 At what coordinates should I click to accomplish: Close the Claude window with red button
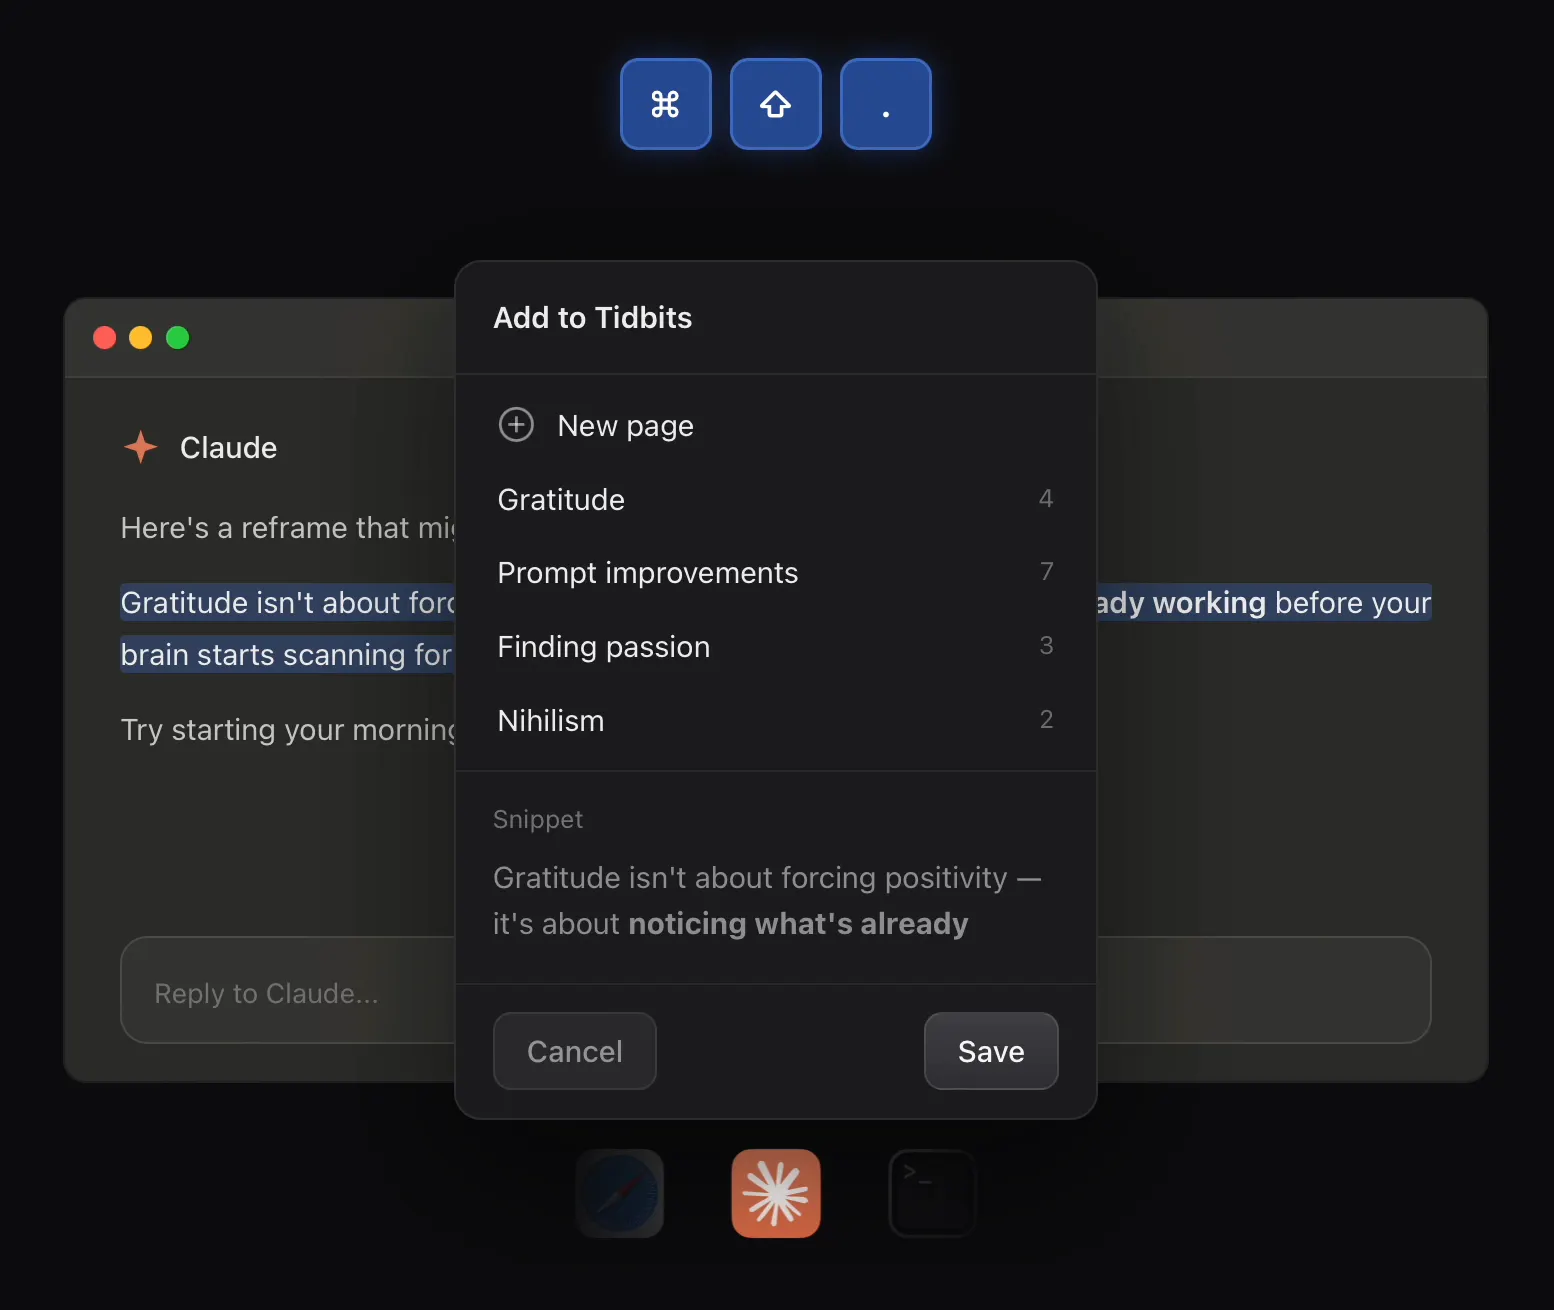[x=104, y=338]
